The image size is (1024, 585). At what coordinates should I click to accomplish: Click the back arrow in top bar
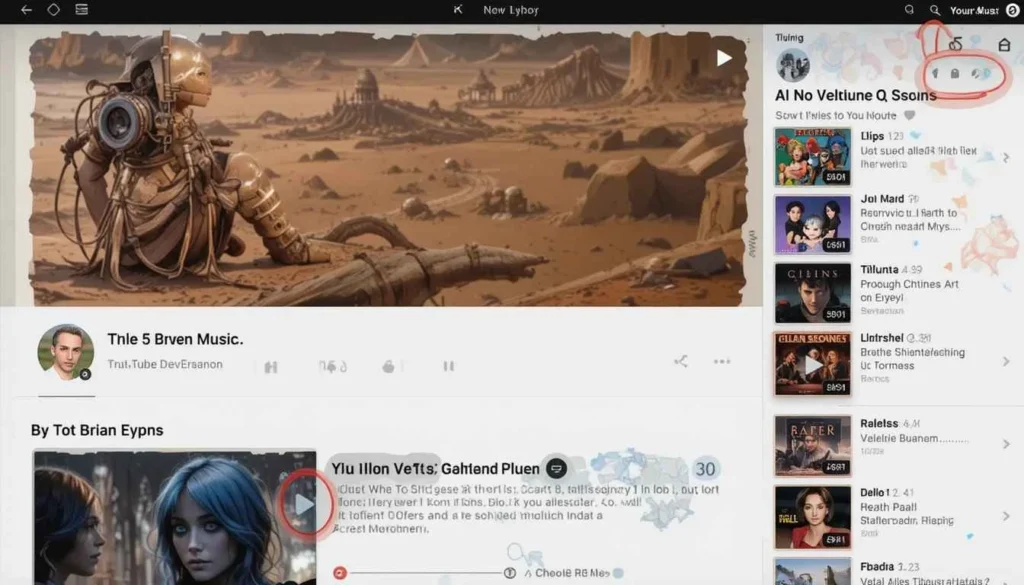(26, 10)
